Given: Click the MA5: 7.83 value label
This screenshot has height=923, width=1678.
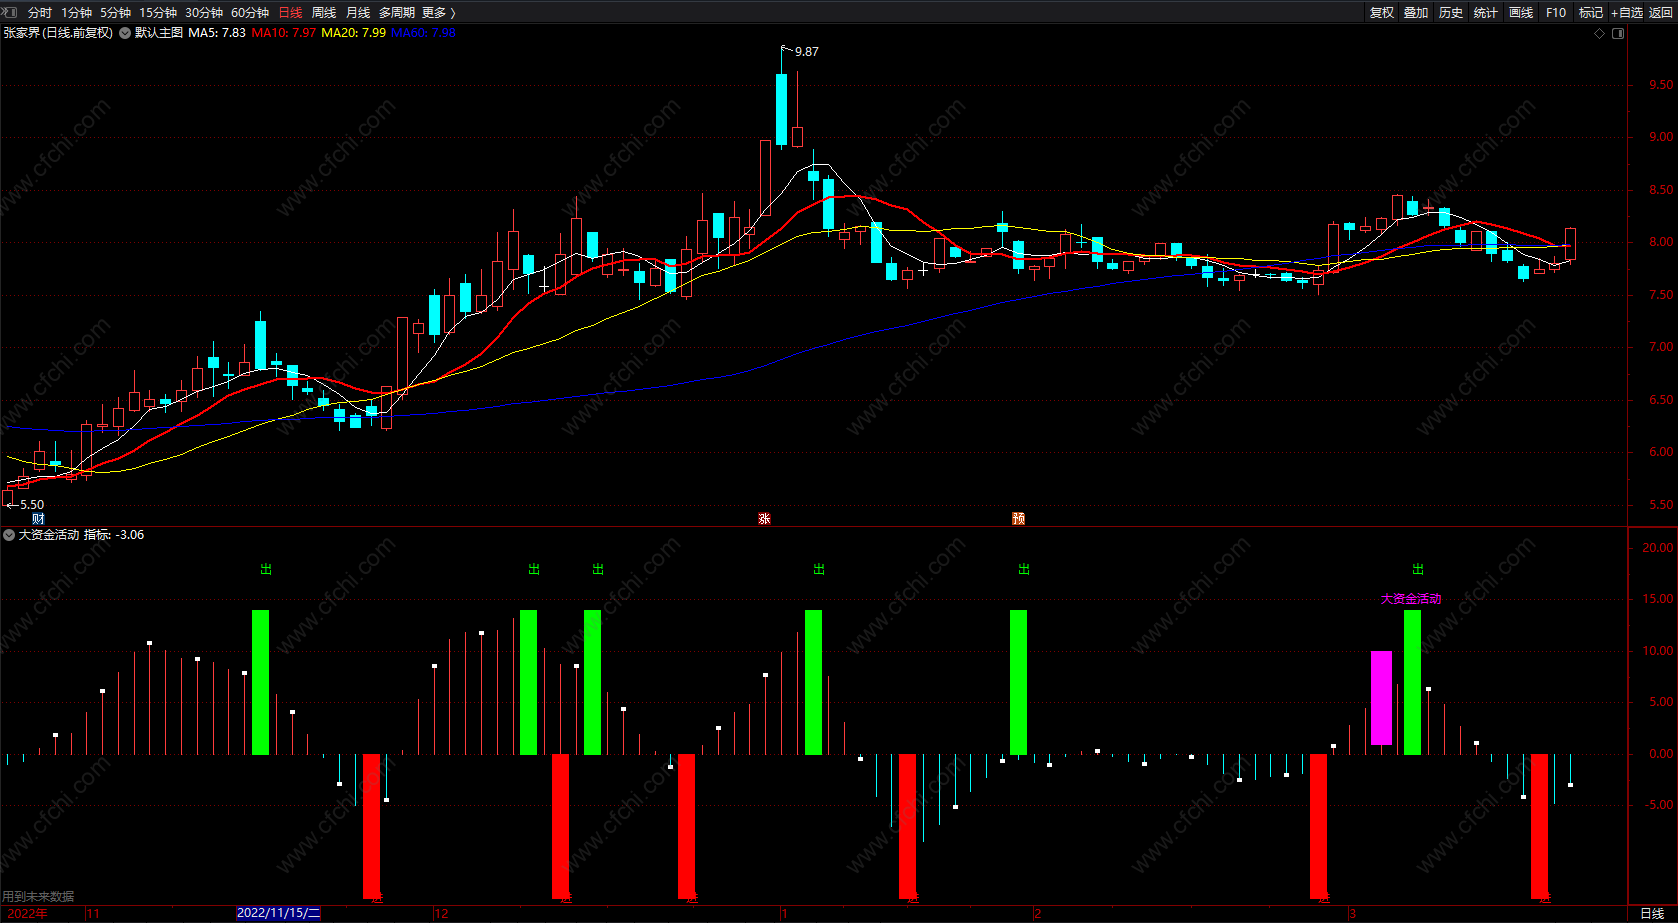Looking at the screenshot, I should point(217,33).
